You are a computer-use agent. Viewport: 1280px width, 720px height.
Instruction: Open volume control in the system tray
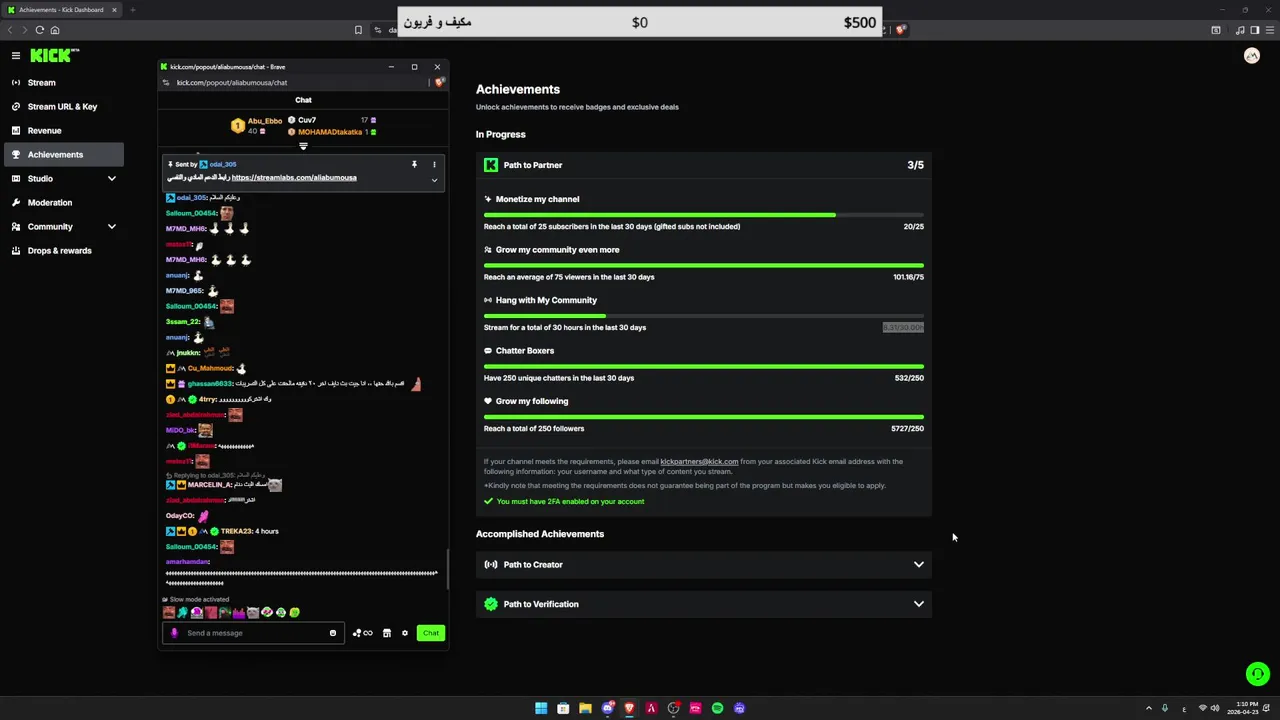(1215, 708)
